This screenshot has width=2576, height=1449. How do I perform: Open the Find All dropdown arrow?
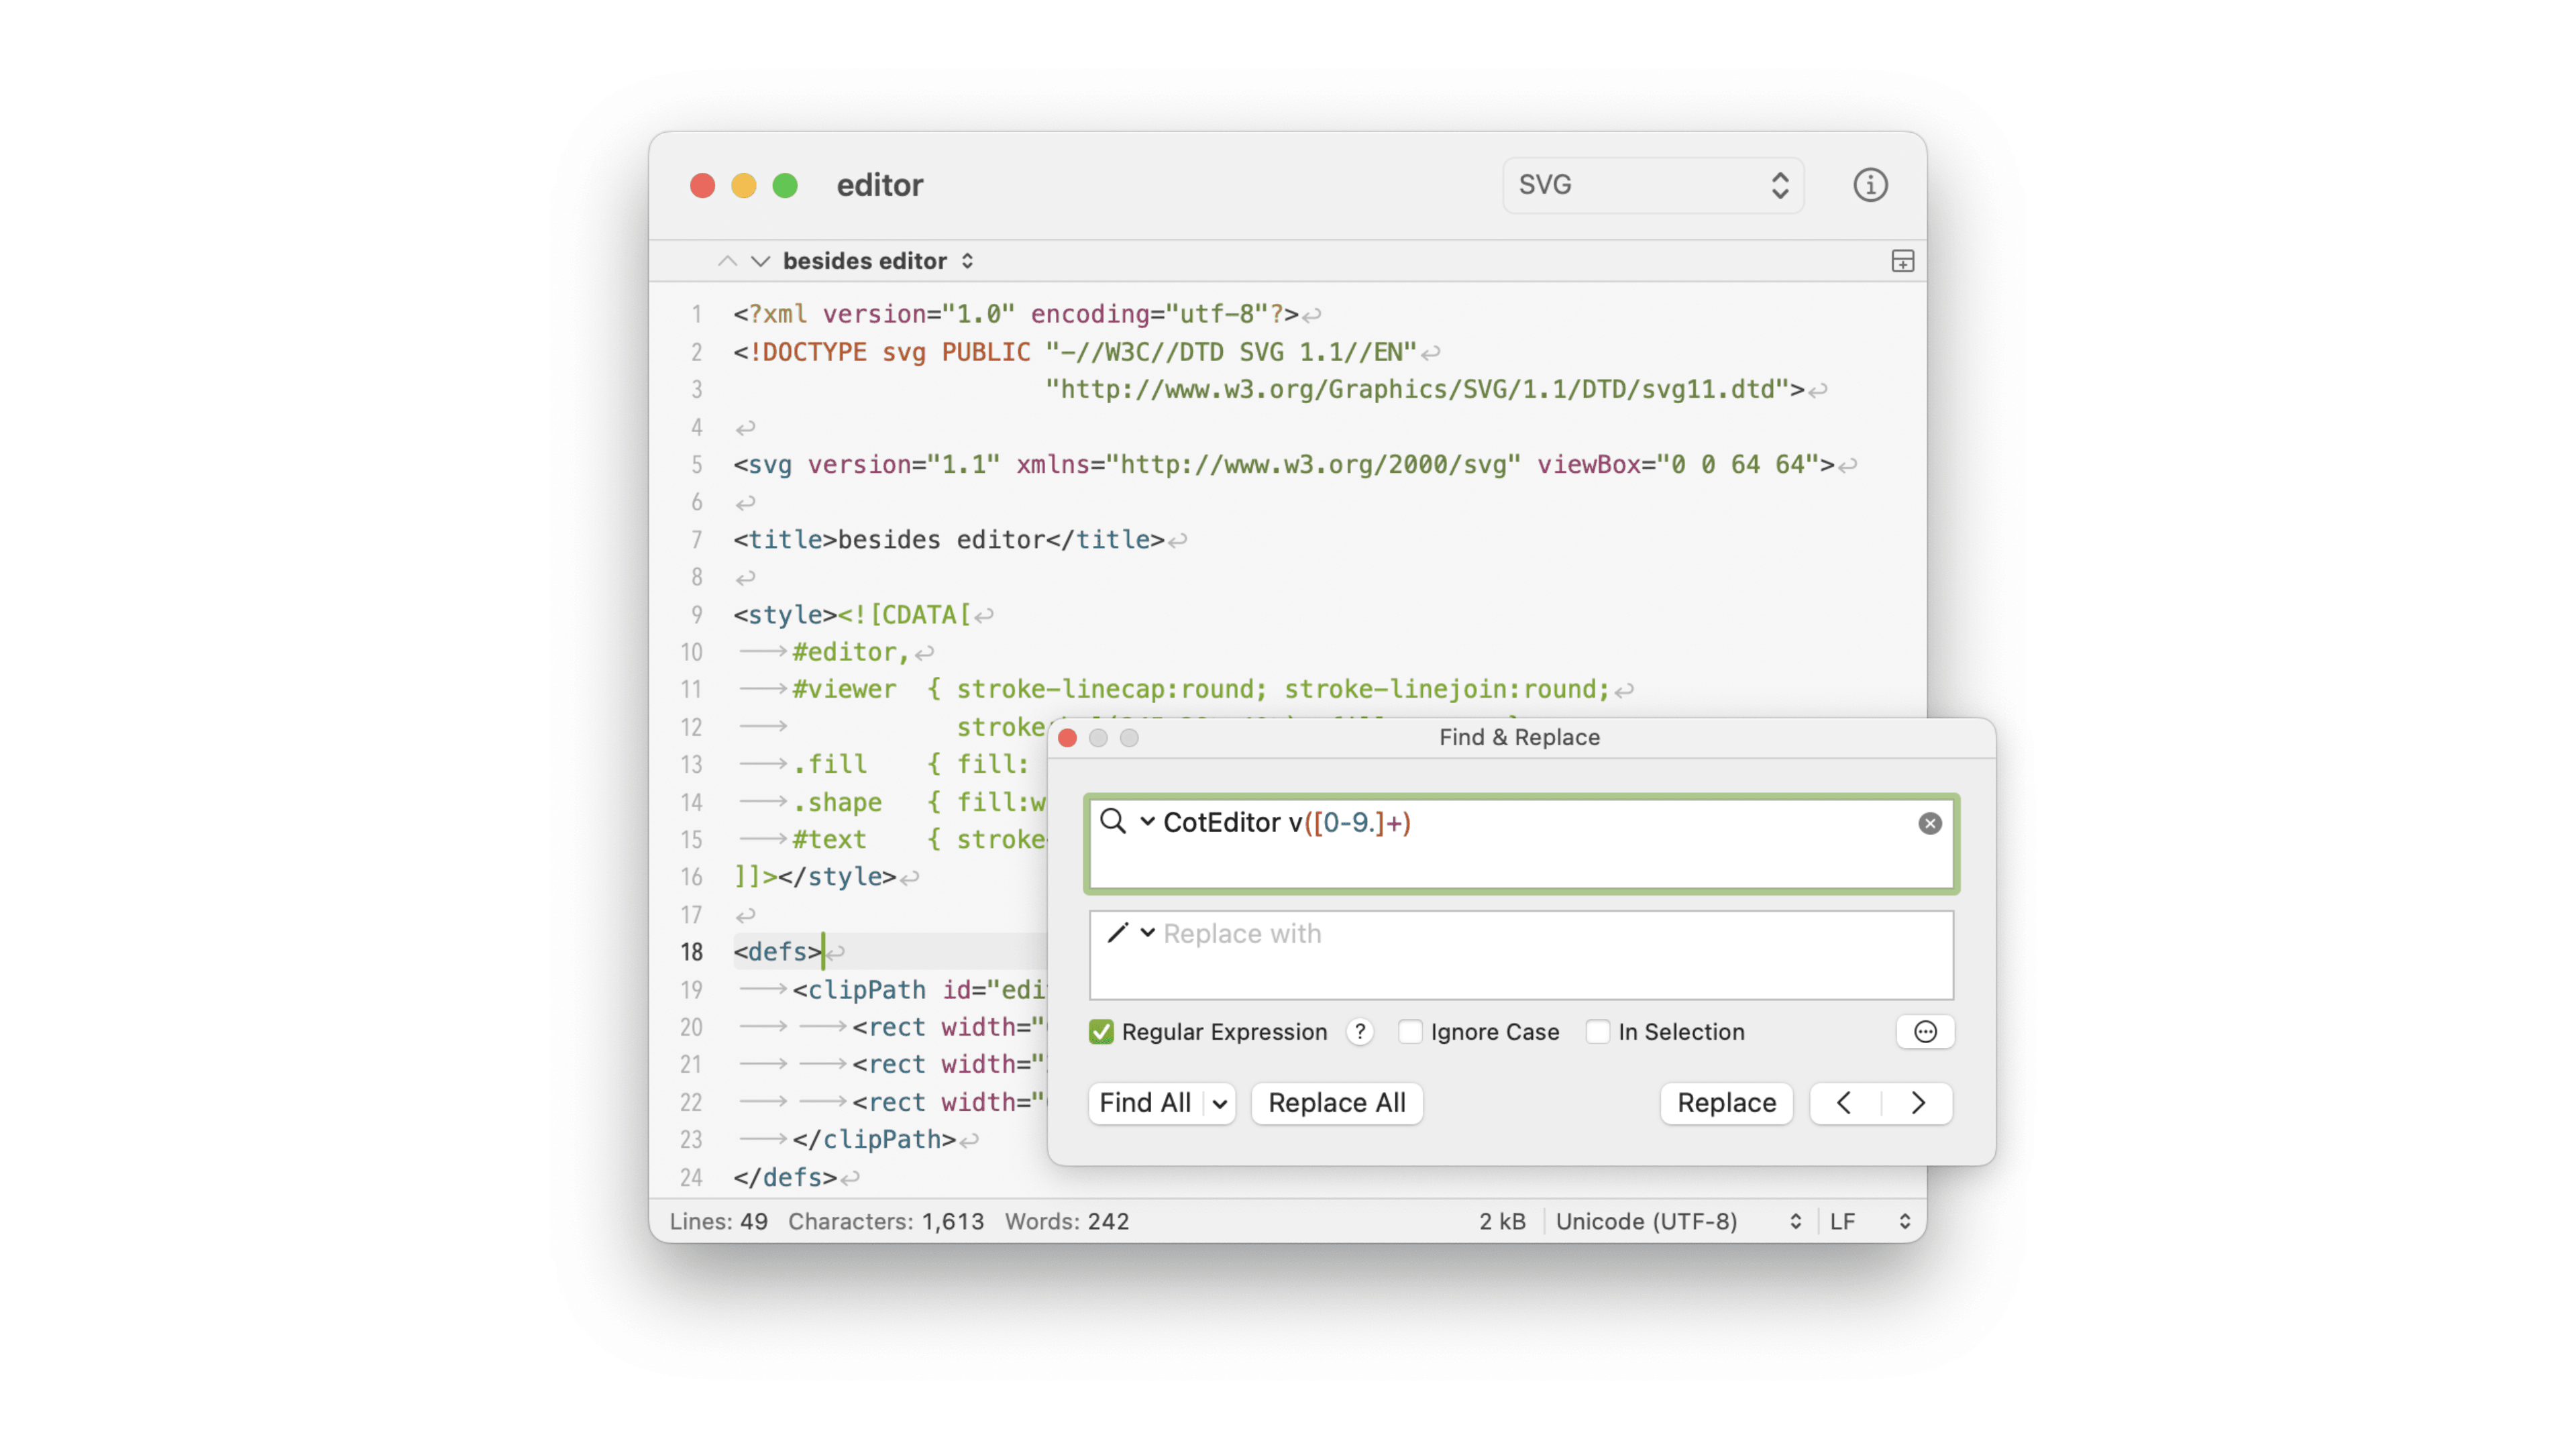(x=1219, y=1103)
